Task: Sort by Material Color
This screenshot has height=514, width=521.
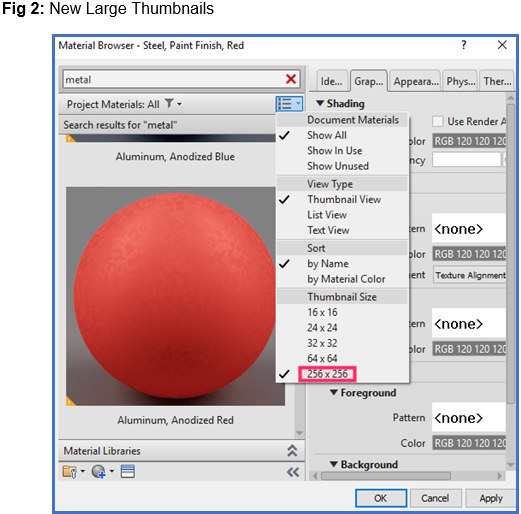Action: (x=342, y=279)
